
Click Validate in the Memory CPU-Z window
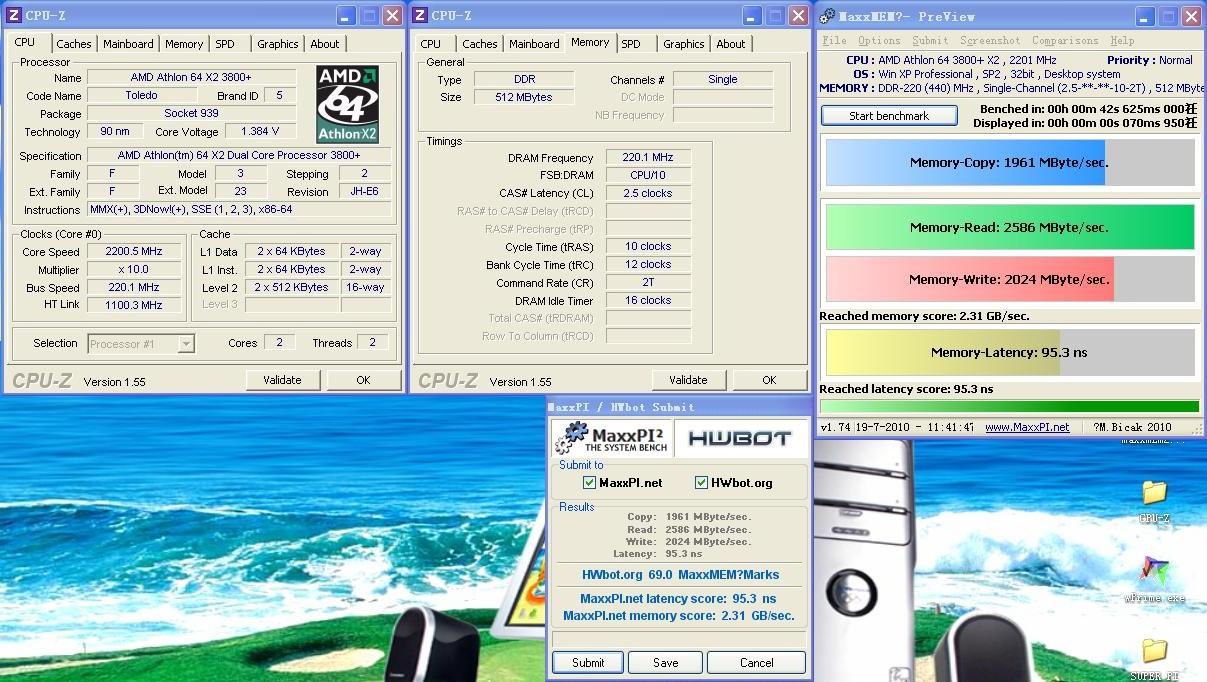point(688,380)
